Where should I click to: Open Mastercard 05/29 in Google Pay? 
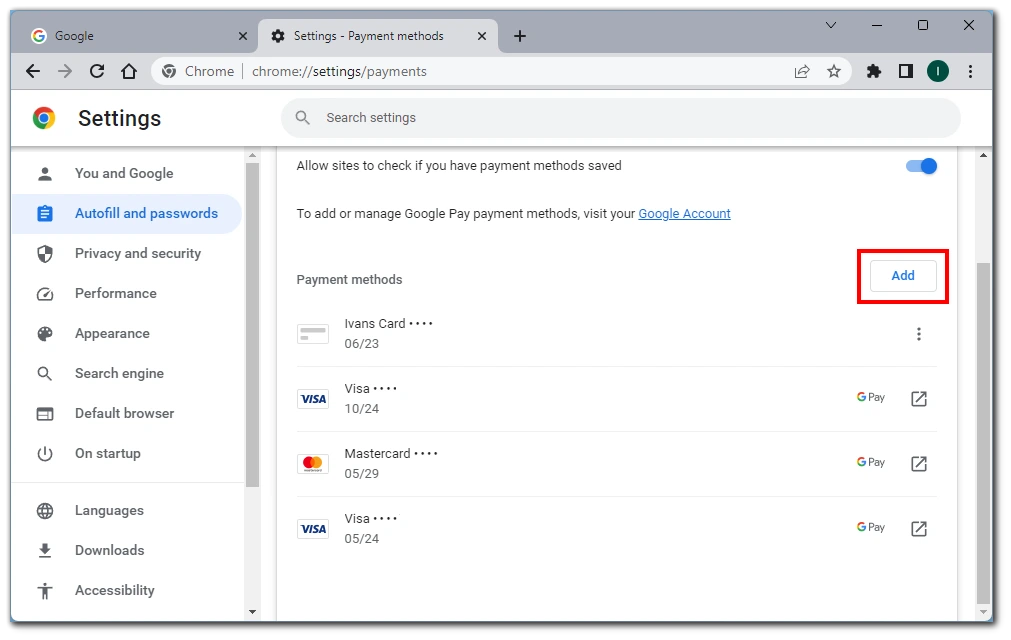point(919,463)
